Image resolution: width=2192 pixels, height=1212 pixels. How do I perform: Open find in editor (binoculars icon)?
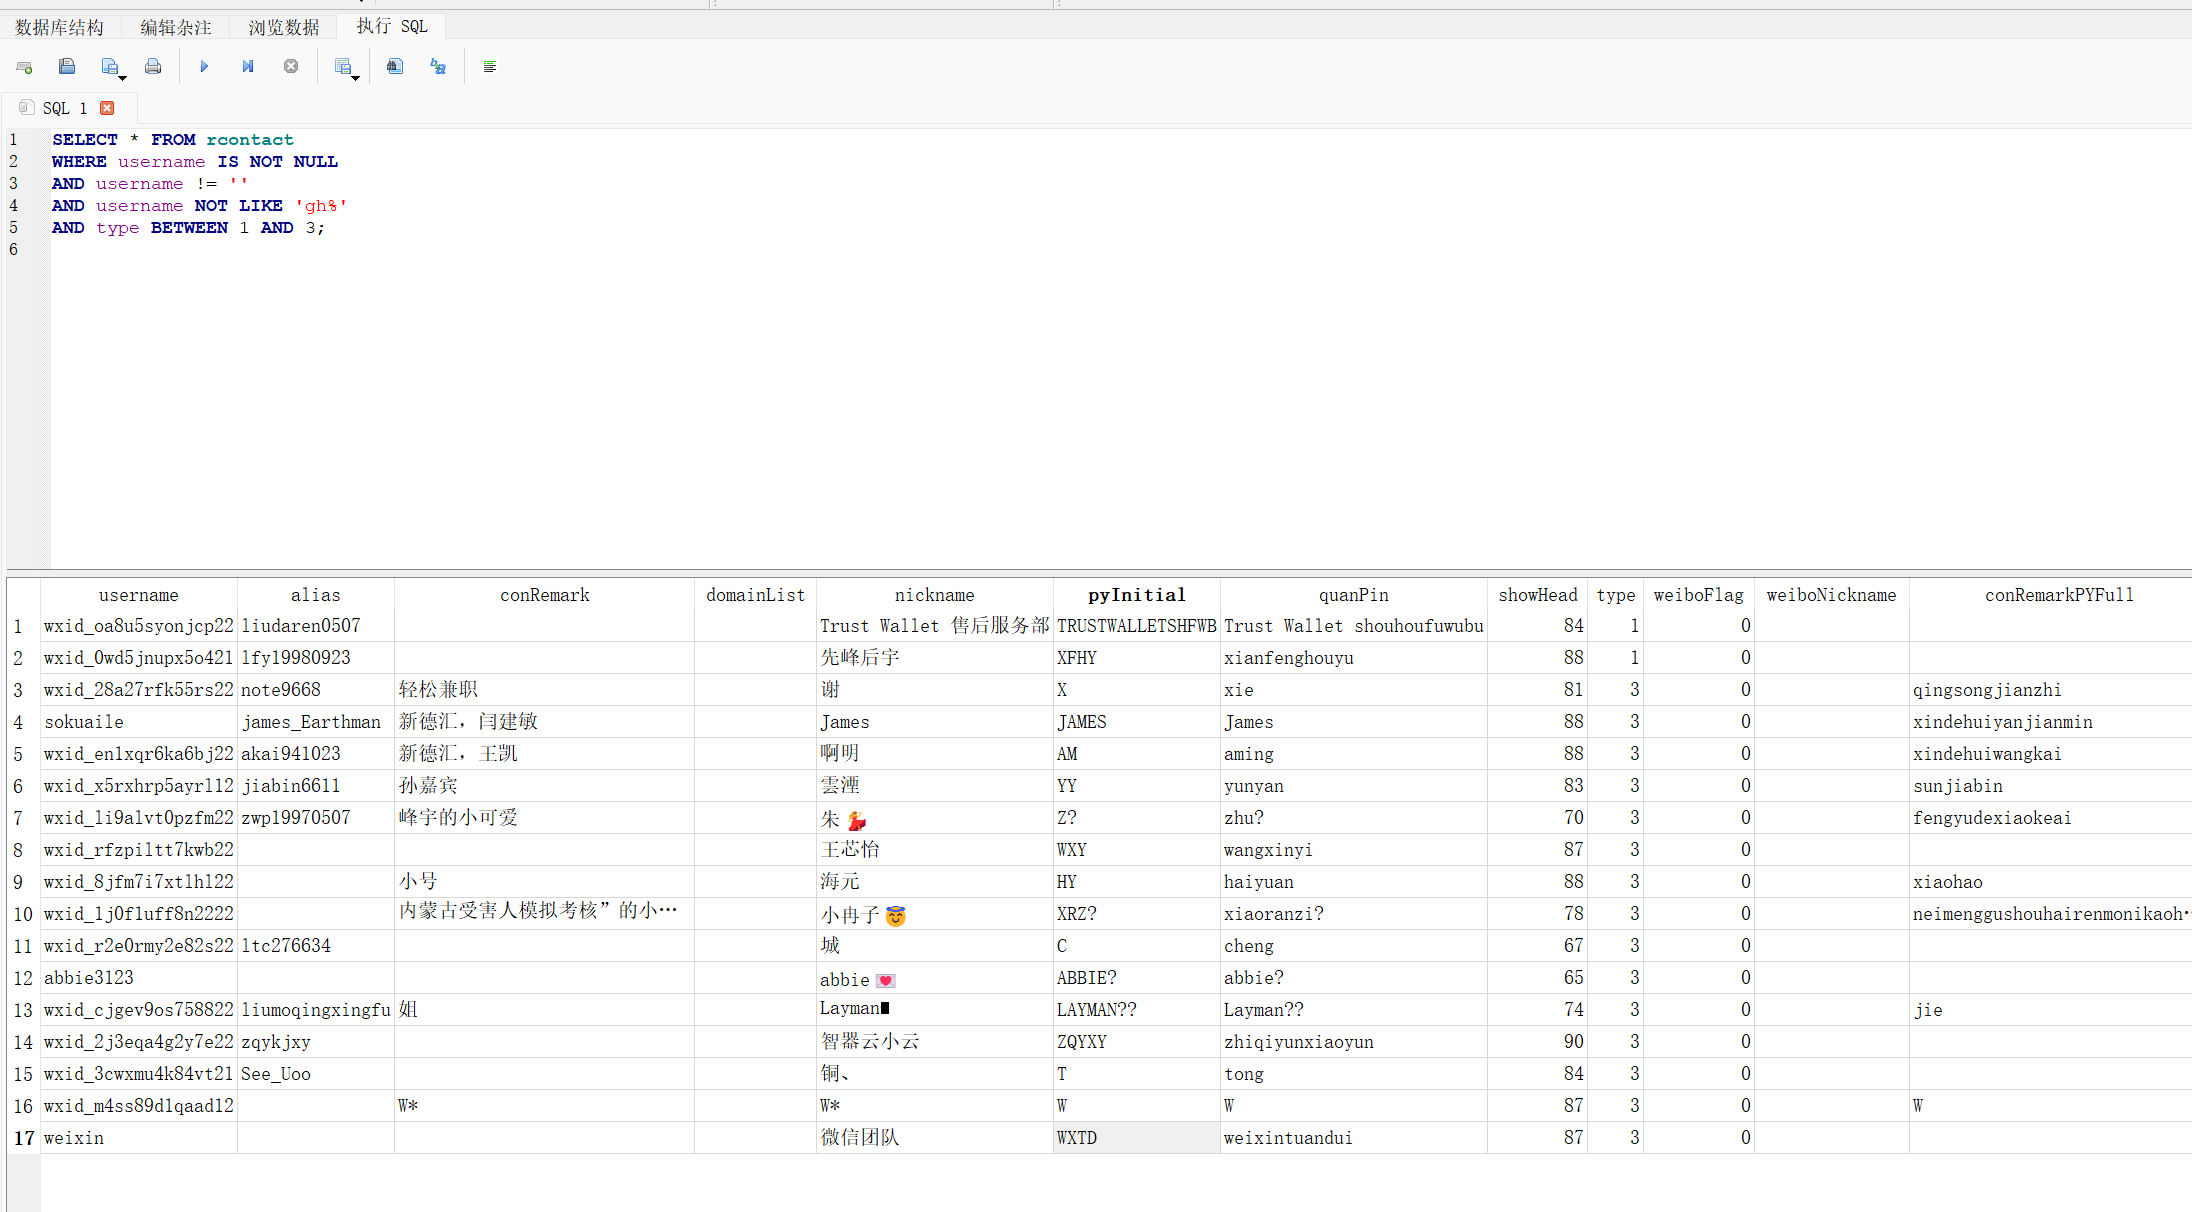(395, 67)
